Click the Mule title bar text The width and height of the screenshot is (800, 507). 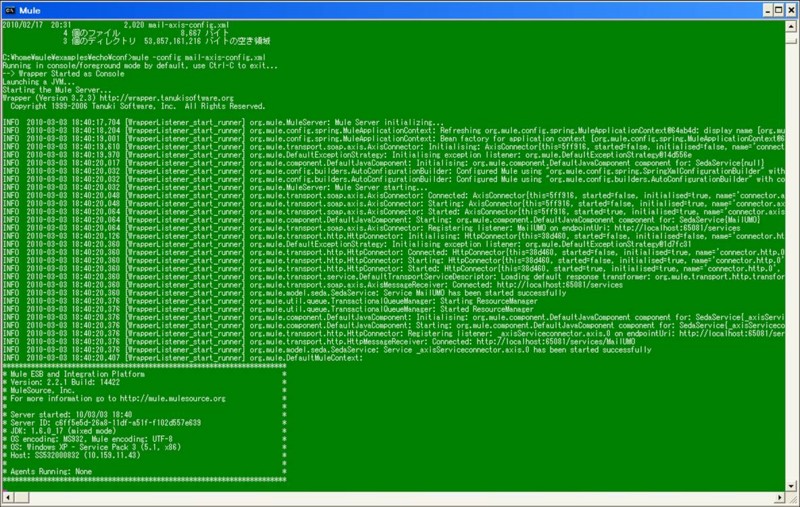click(30, 10)
